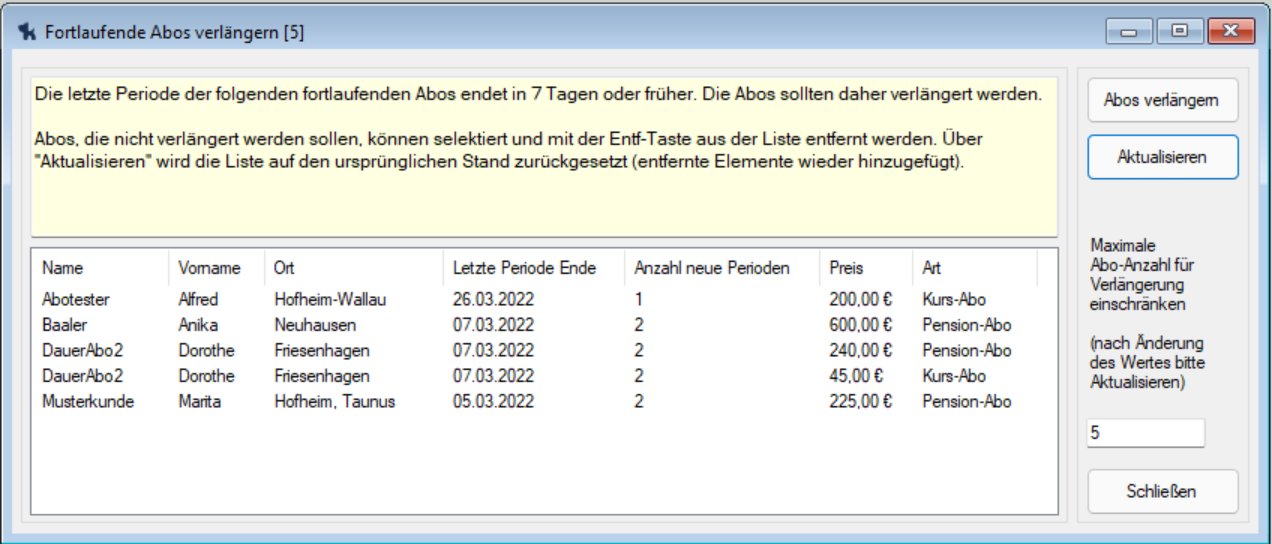Maximize the Fortlaufende Abos window
The image size is (1272, 544).
pos(1180,32)
